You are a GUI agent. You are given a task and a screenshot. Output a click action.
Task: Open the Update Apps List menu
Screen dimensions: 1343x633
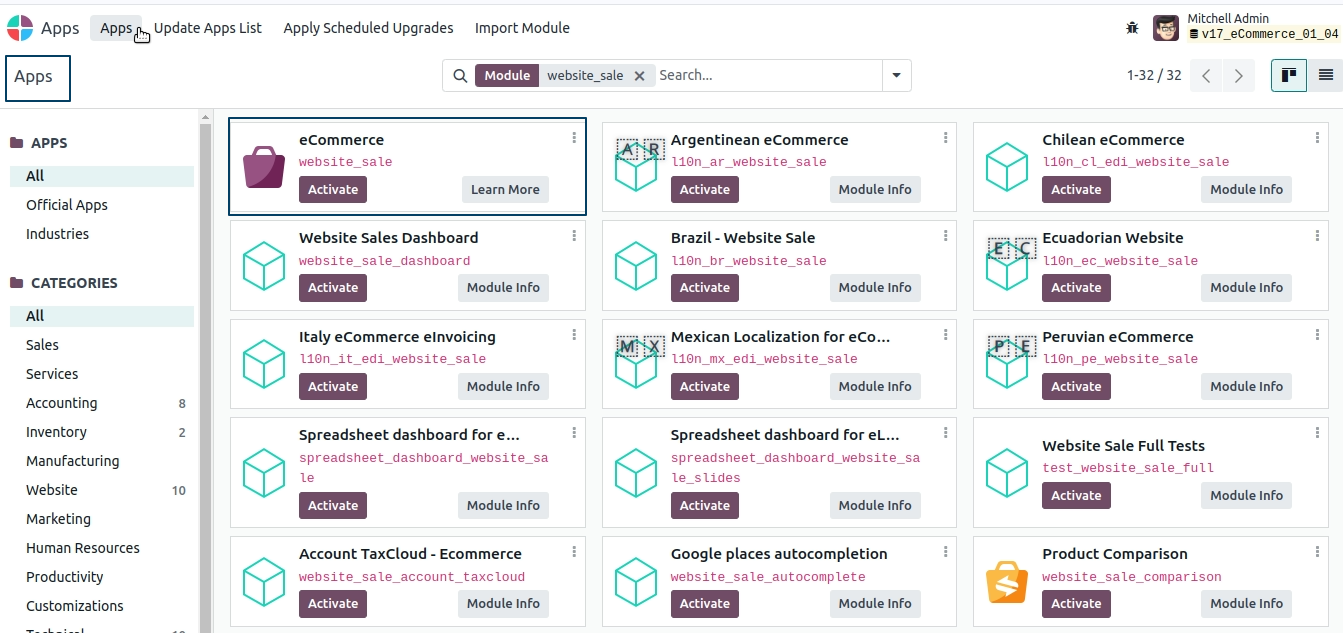tap(208, 28)
